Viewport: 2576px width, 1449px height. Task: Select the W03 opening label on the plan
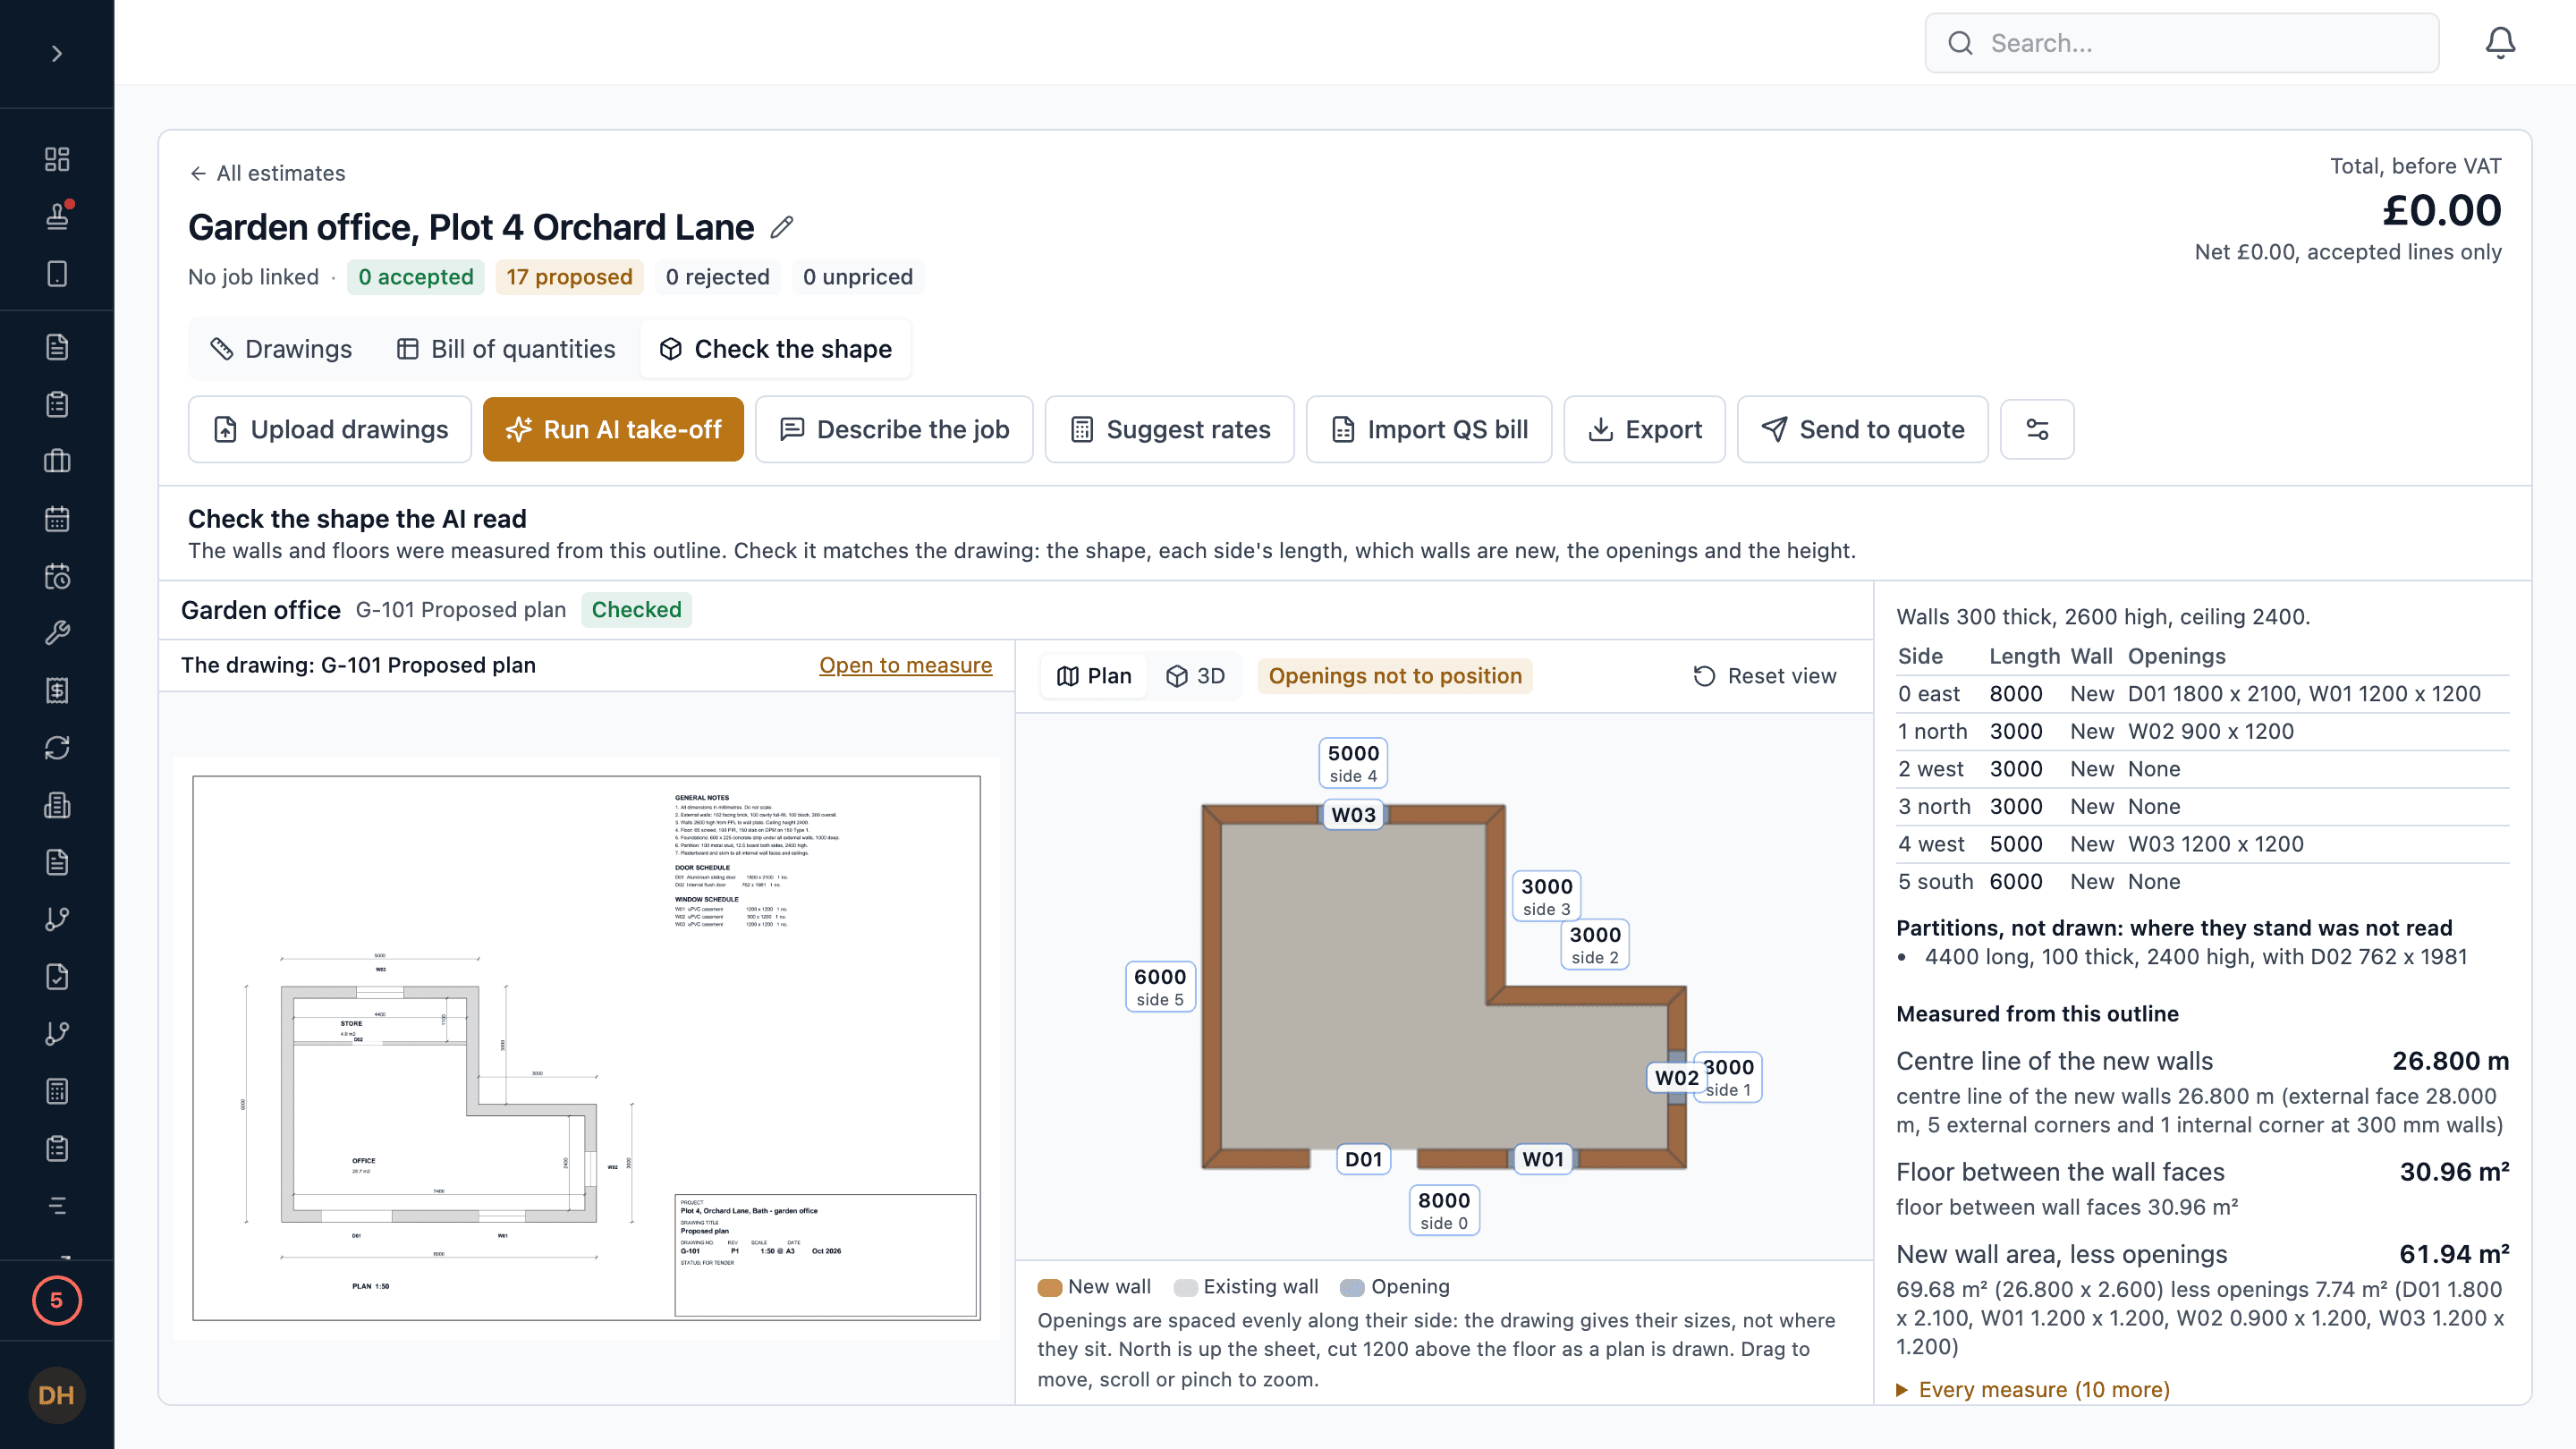[x=1353, y=814]
